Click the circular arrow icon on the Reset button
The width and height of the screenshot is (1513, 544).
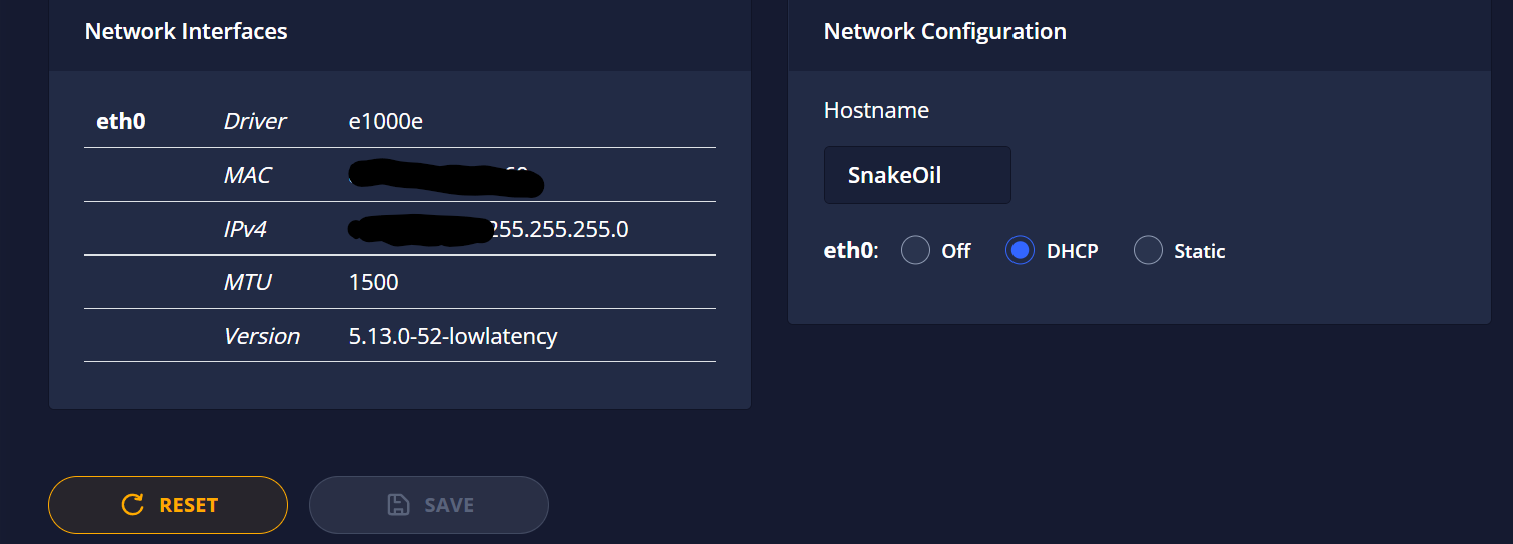pos(132,505)
